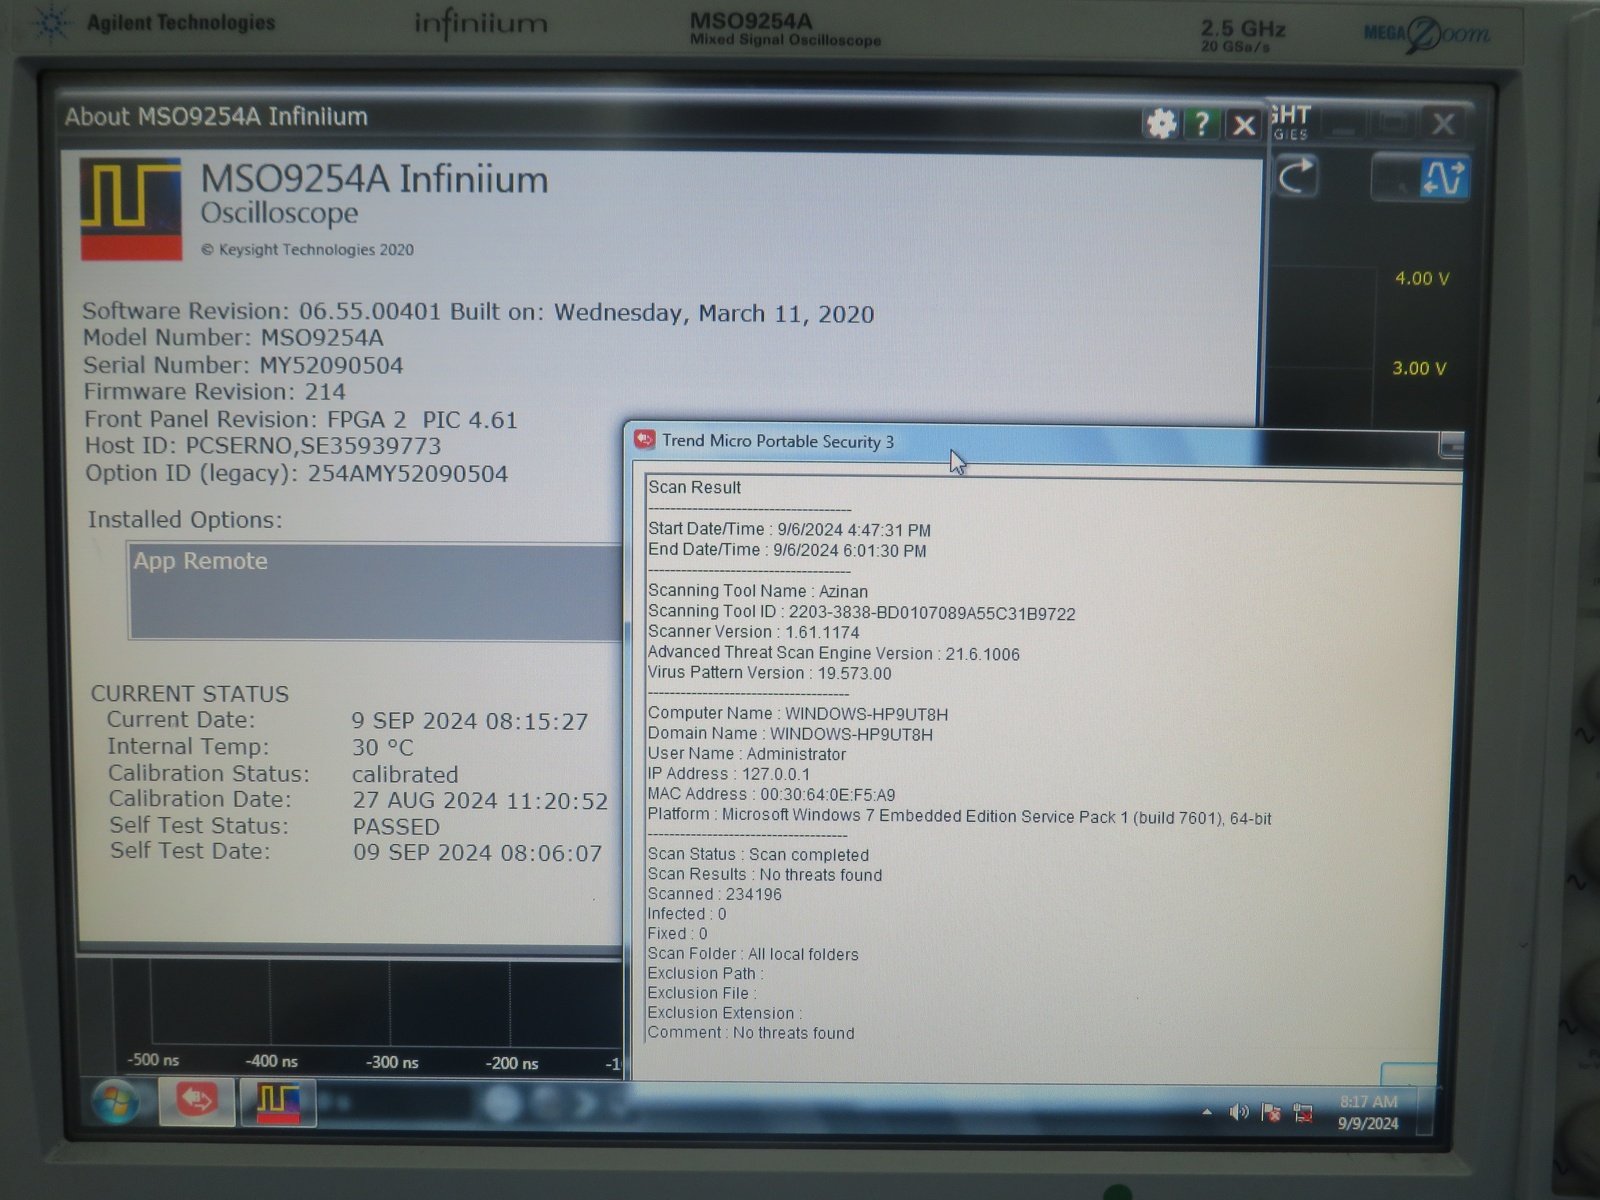The width and height of the screenshot is (1600, 1200).
Task: Click the -200 ns time axis label
Action: click(511, 1063)
